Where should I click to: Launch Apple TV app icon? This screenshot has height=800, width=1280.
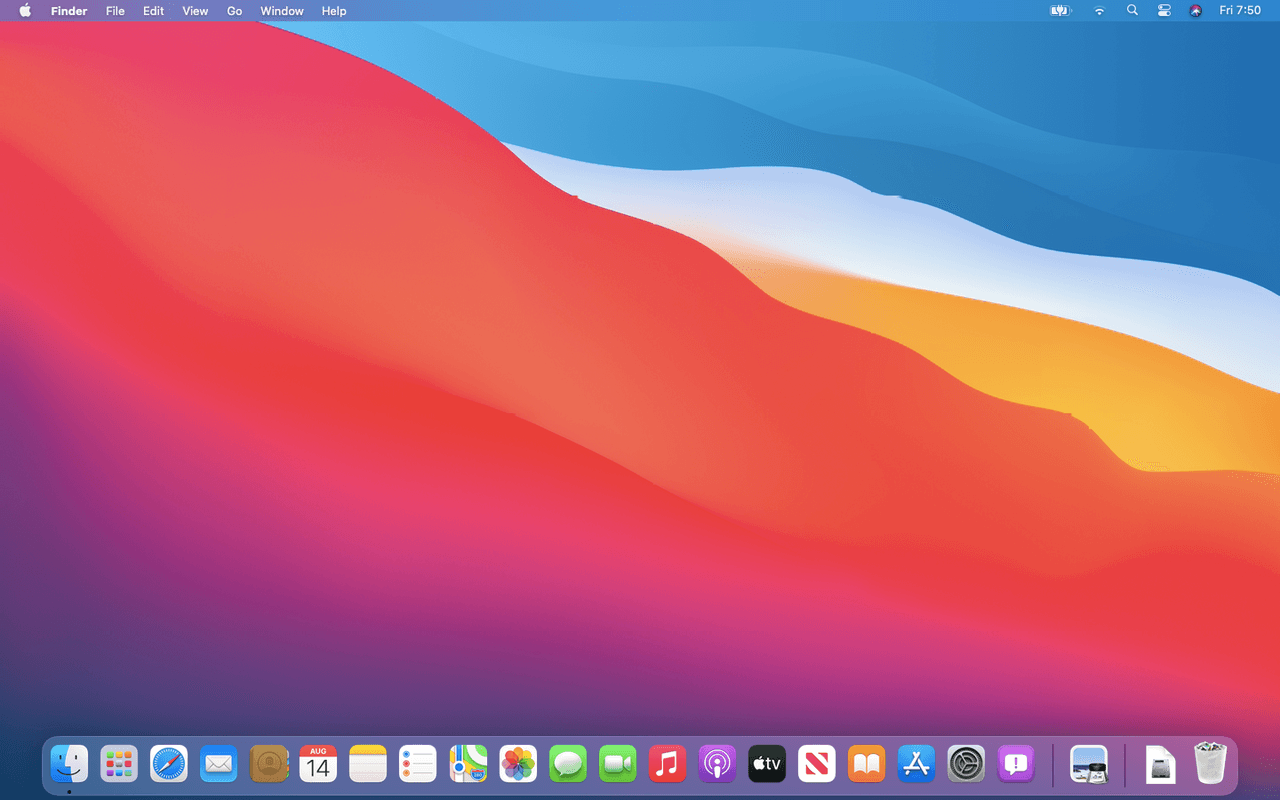point(767,765)
